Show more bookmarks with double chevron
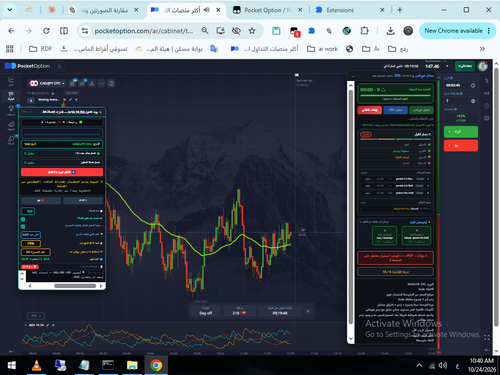This screenshot has height=375, width=500. pos(482,49)
